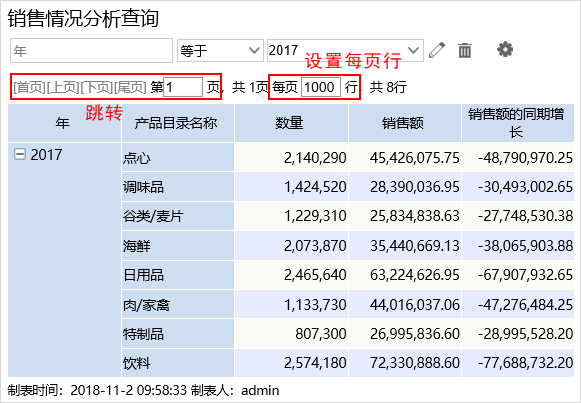Click the pencil edit filter icon
The width and height of the screenshot is (581, 403).
437,50
